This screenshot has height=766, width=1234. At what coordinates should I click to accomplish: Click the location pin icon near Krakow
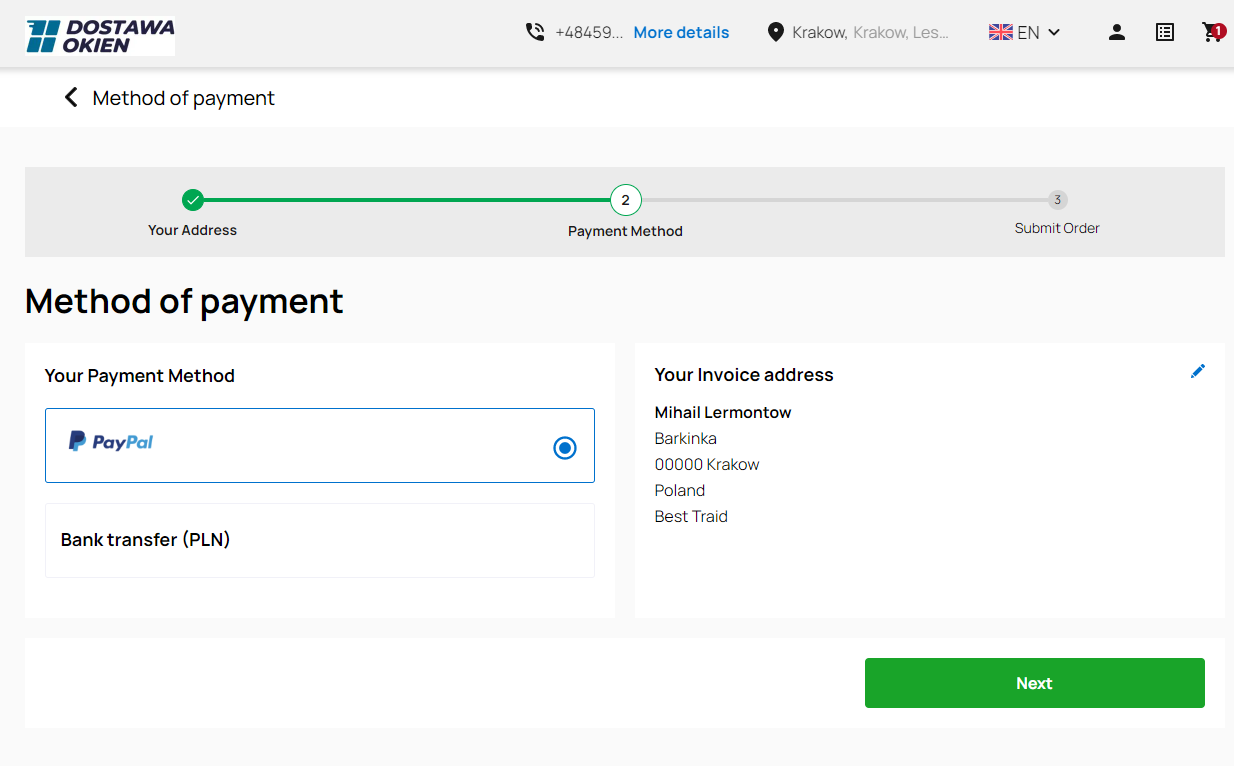pyautogui.click(x=776, y=31)
